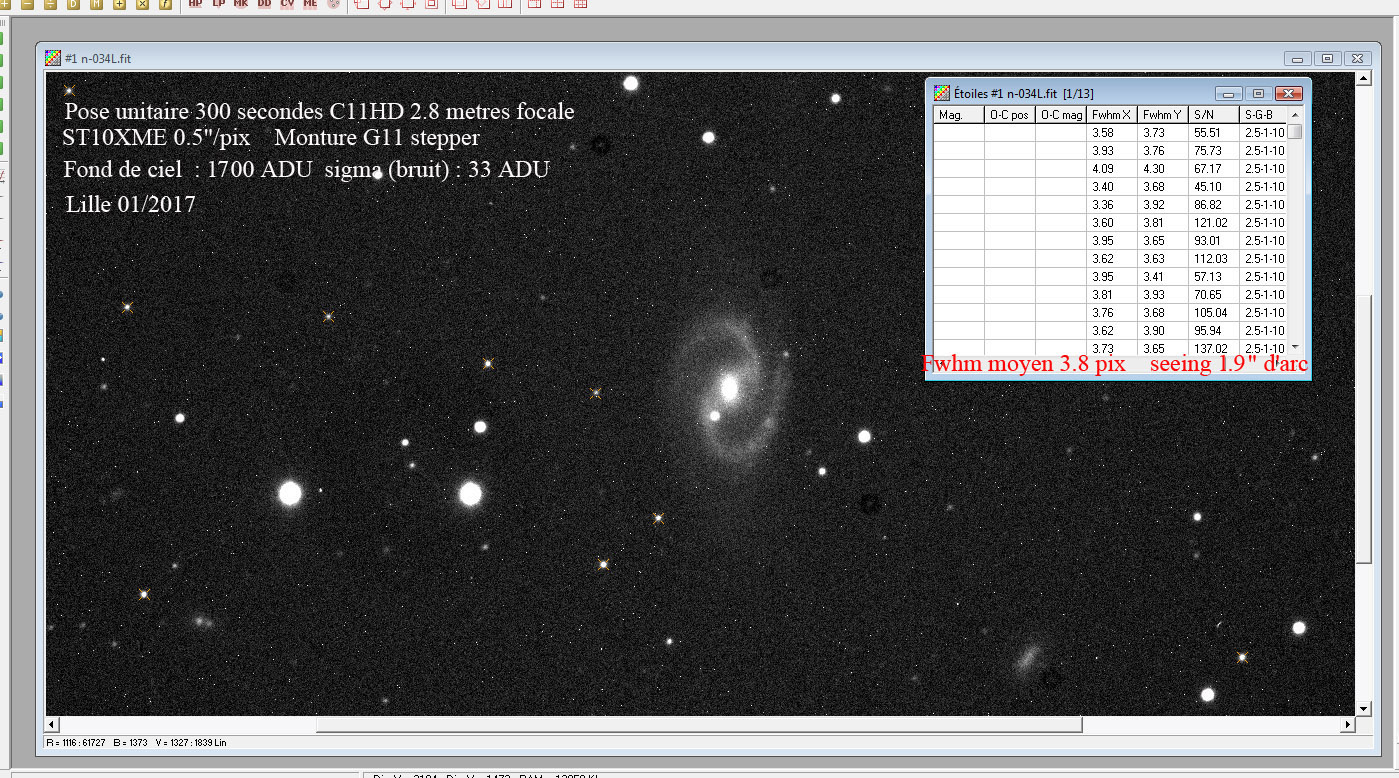Select the Fwhm X cell 3.36

1113,205
